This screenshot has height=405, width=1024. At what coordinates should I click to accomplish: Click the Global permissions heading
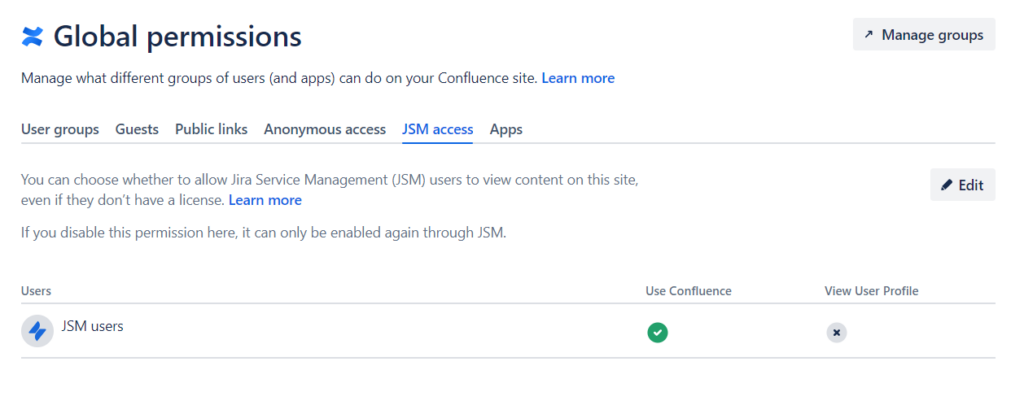click(x=178, y=37)
